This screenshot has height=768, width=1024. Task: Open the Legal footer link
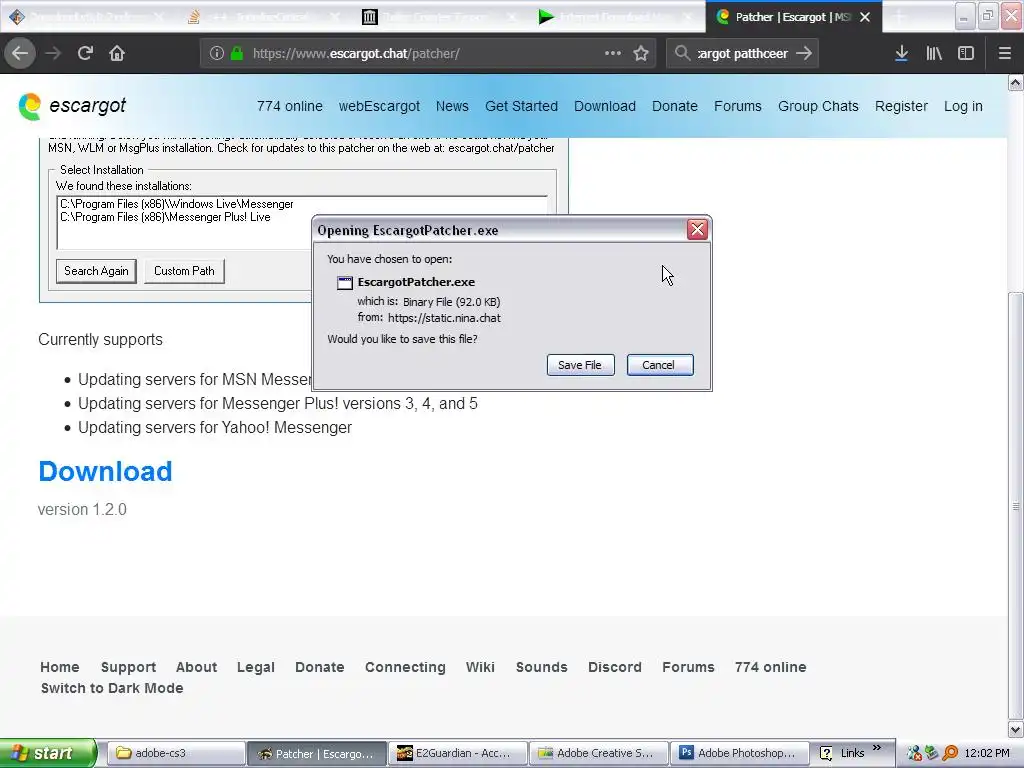[x=255, y=667]
